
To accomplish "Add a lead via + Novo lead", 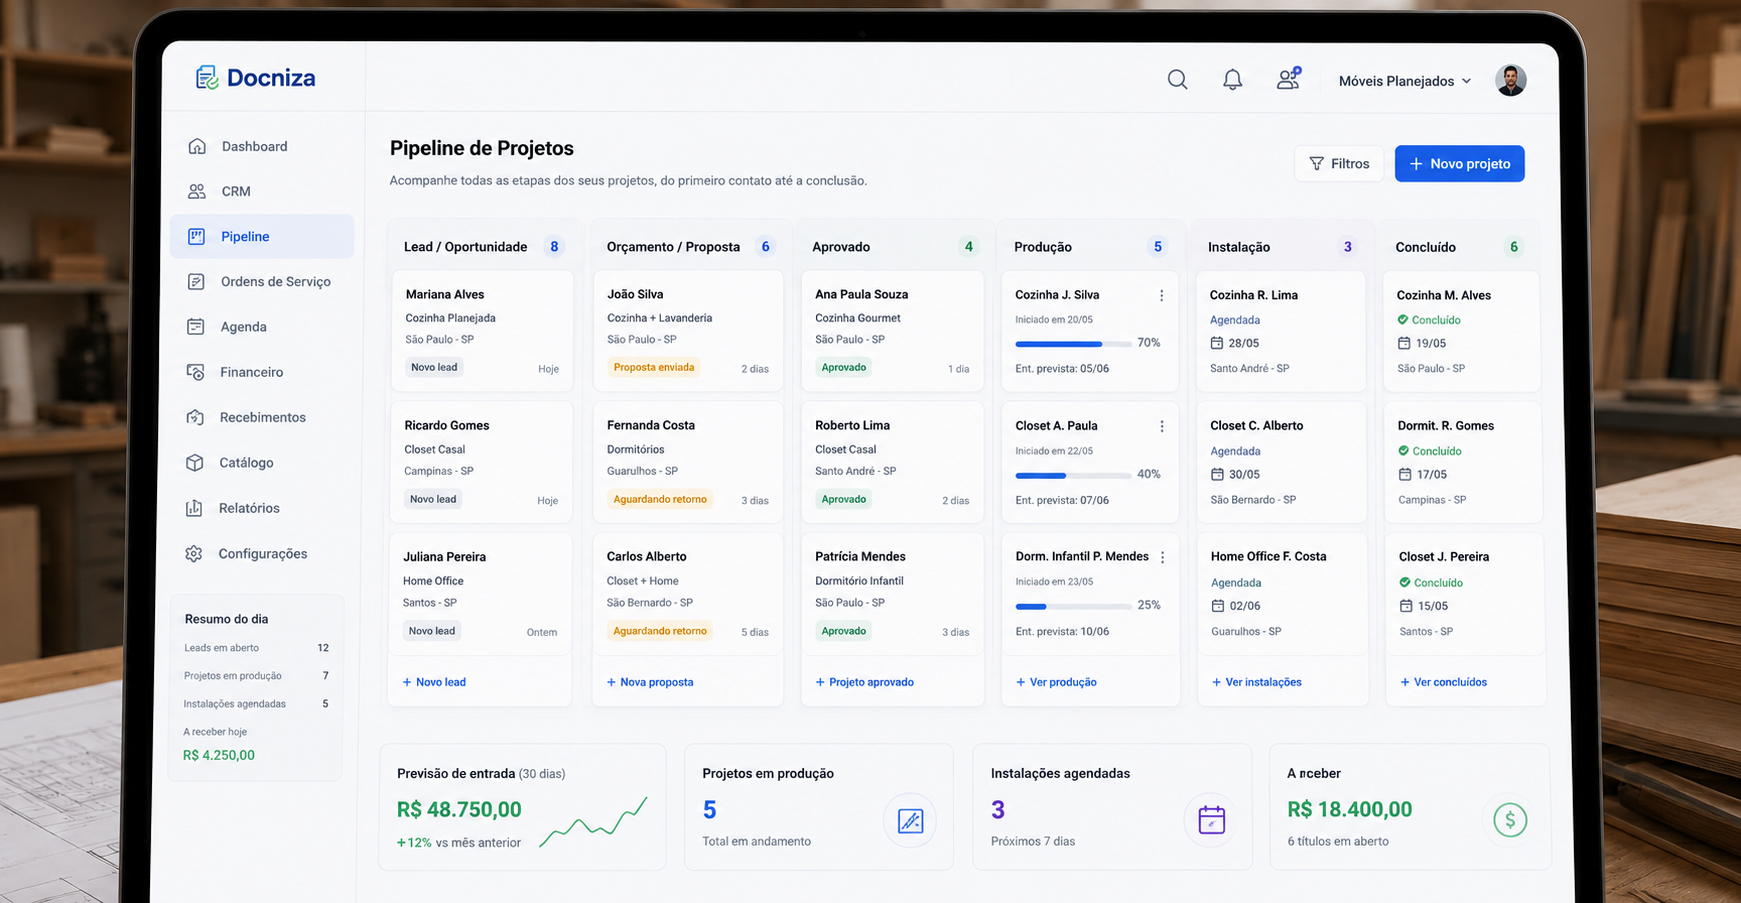I will 434,682.
